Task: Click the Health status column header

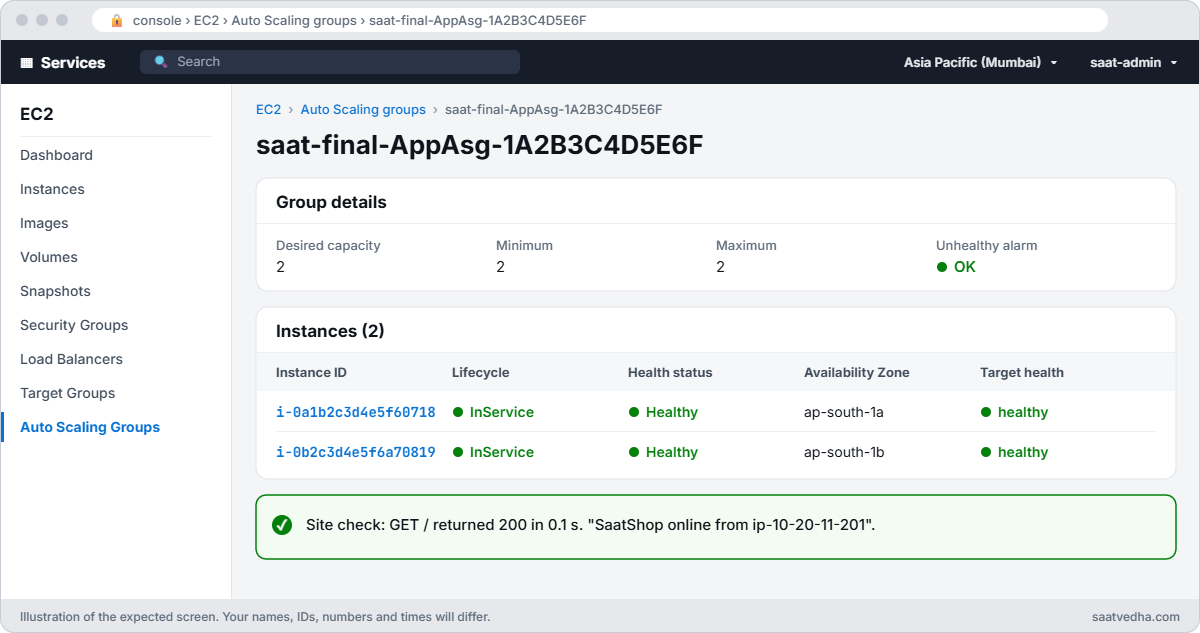Action: (670, 372)
